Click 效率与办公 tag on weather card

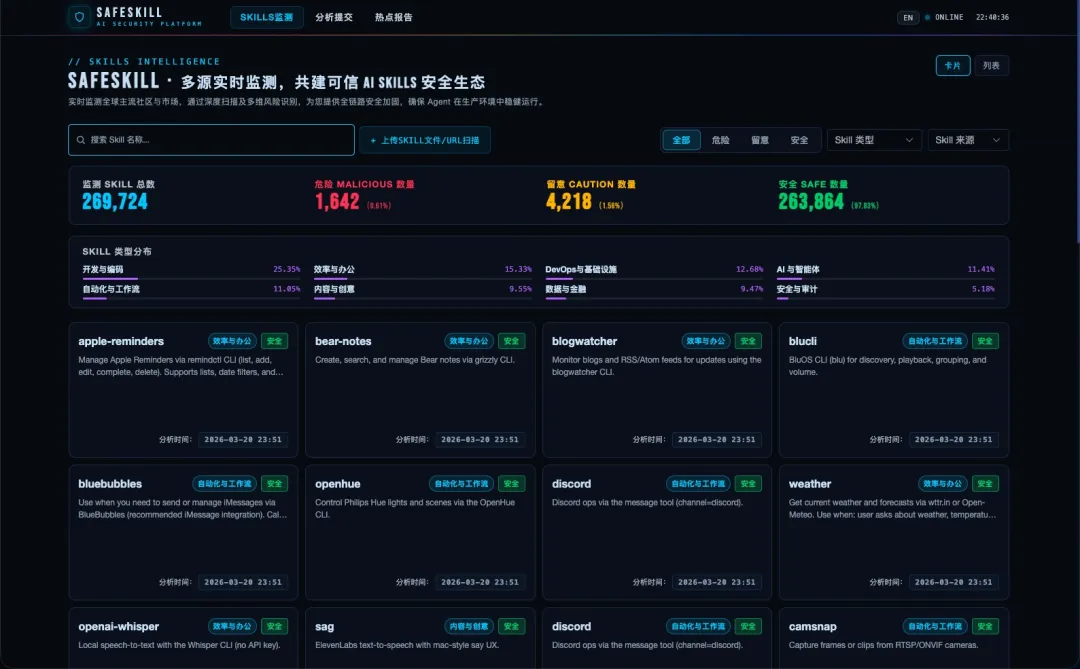(943, 484)
